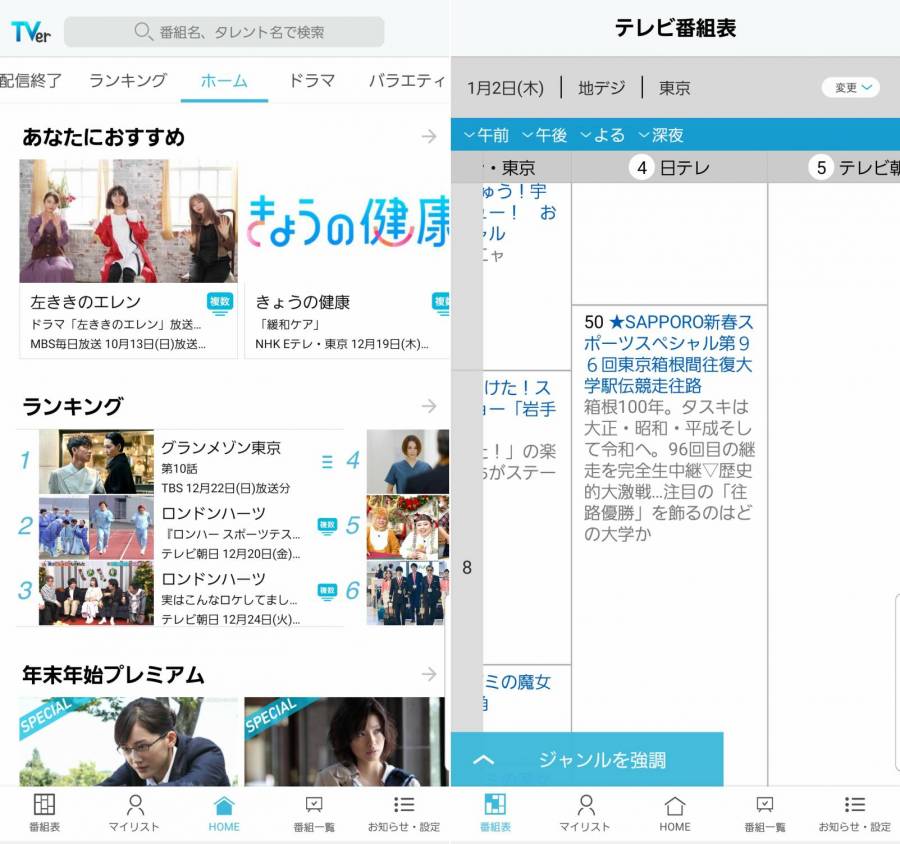
Task: Tap 複数 badge on 左ききのエレン card
Action: click(x=220, y=303)
